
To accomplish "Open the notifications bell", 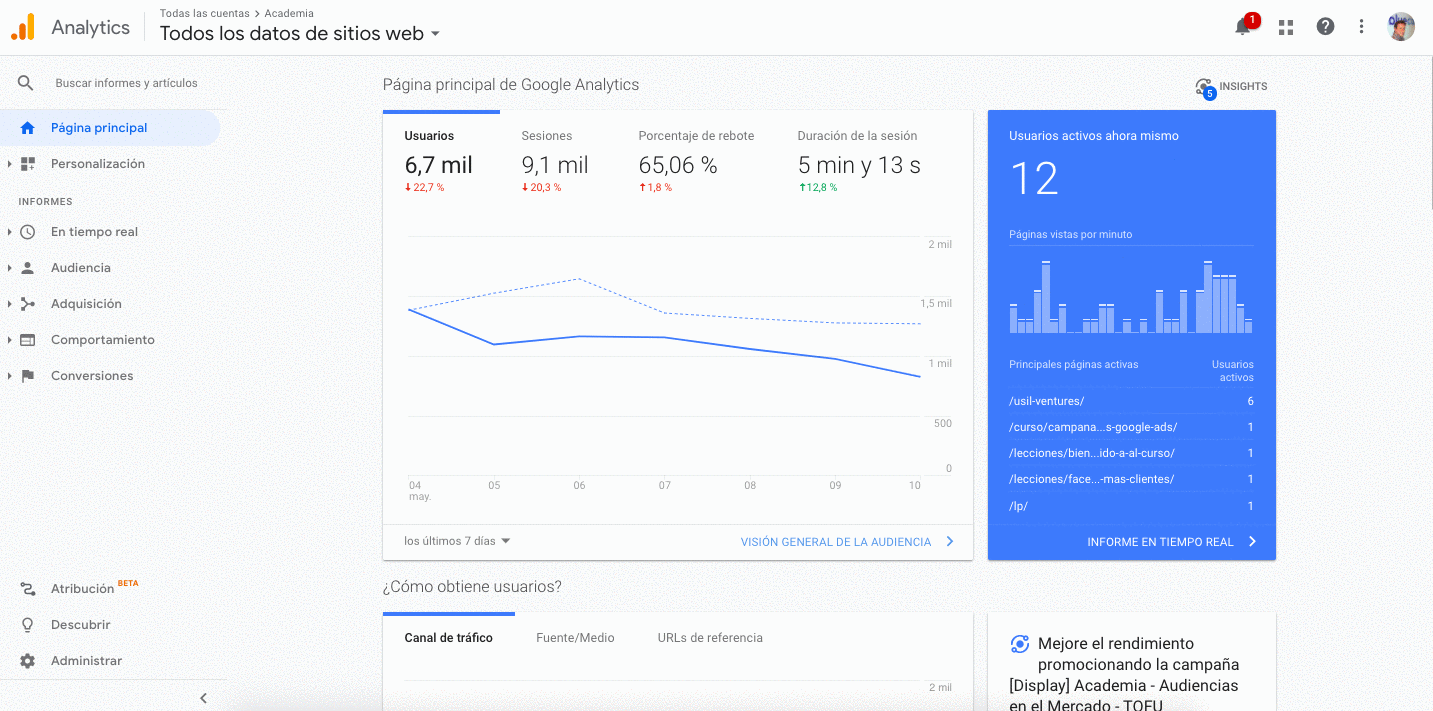I will click(1244, 27).
